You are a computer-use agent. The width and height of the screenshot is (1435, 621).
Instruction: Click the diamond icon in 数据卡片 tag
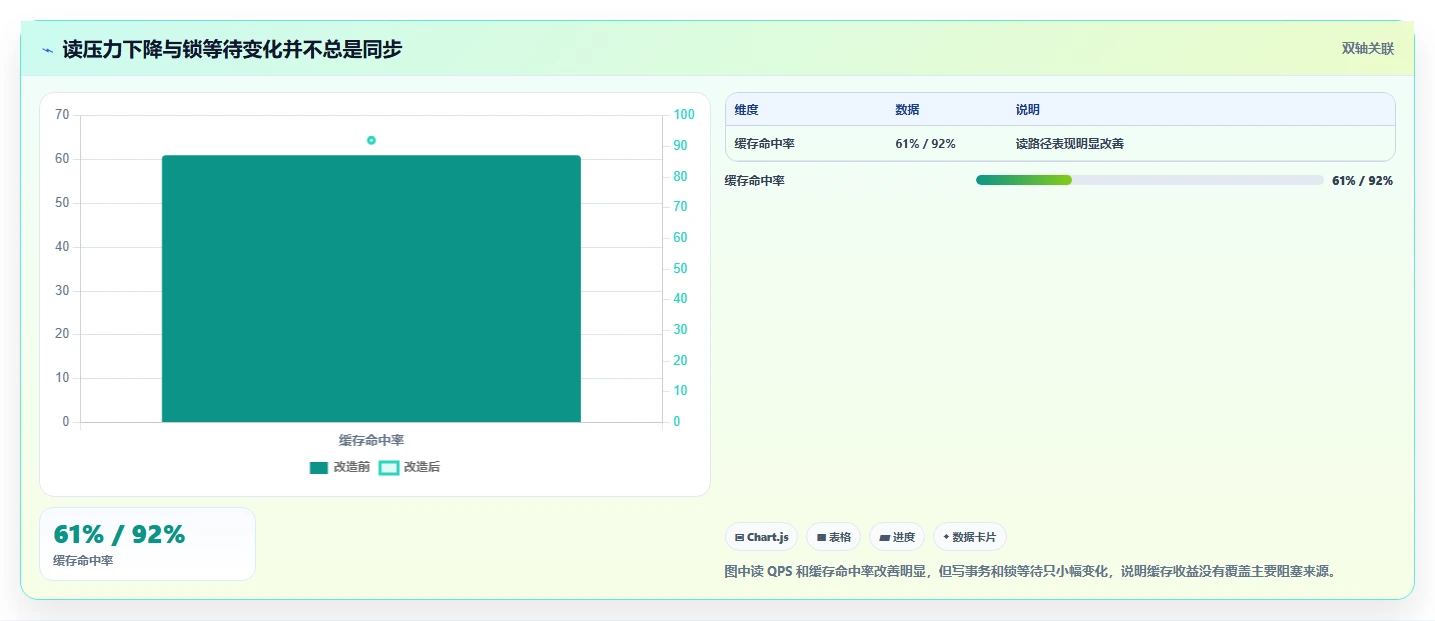[946, 537]
